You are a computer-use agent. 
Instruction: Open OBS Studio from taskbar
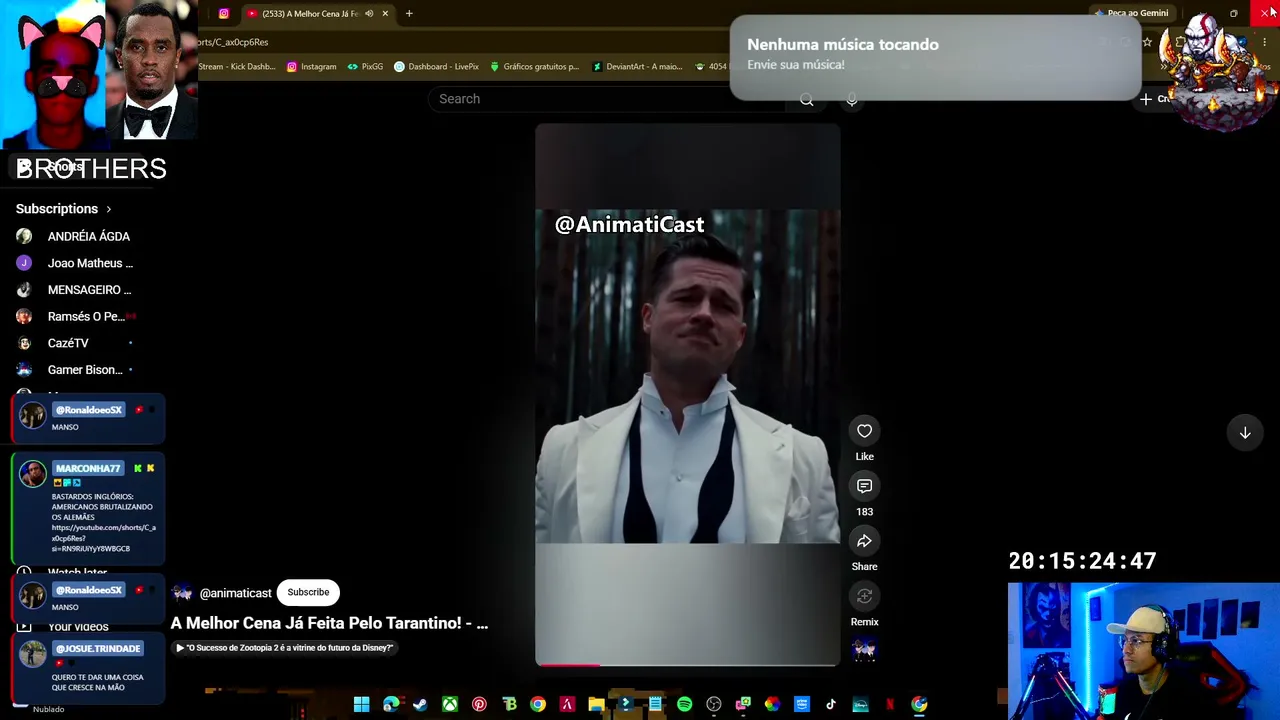713,705
